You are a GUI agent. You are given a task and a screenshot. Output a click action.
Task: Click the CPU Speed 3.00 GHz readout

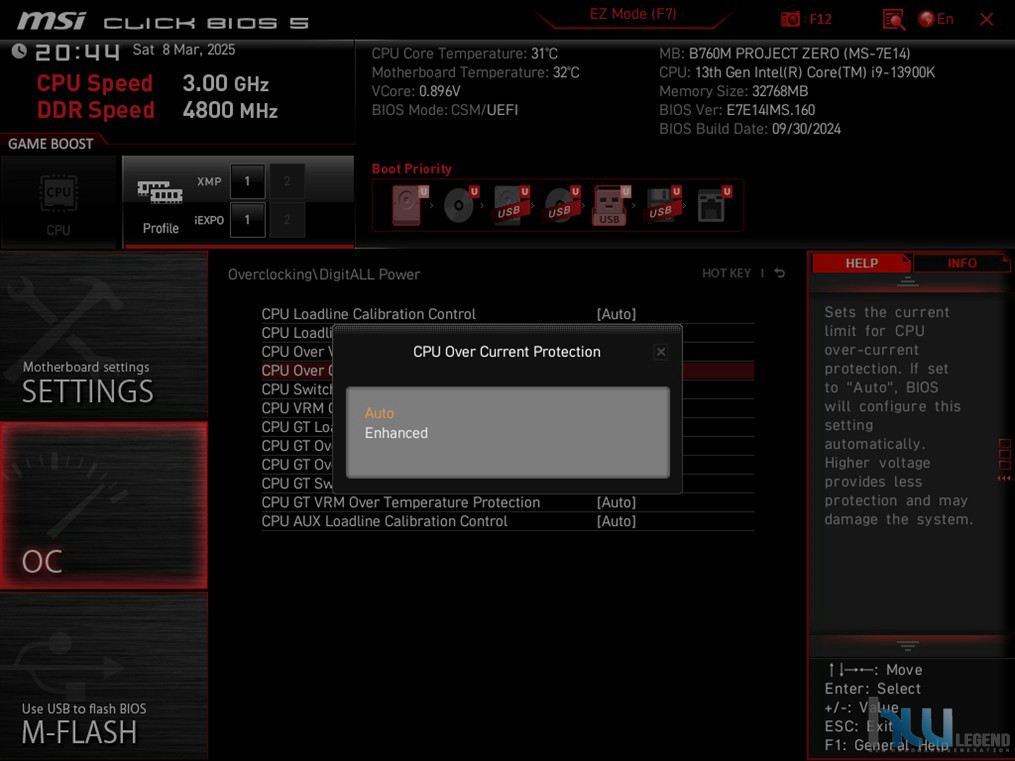(153, 83)
